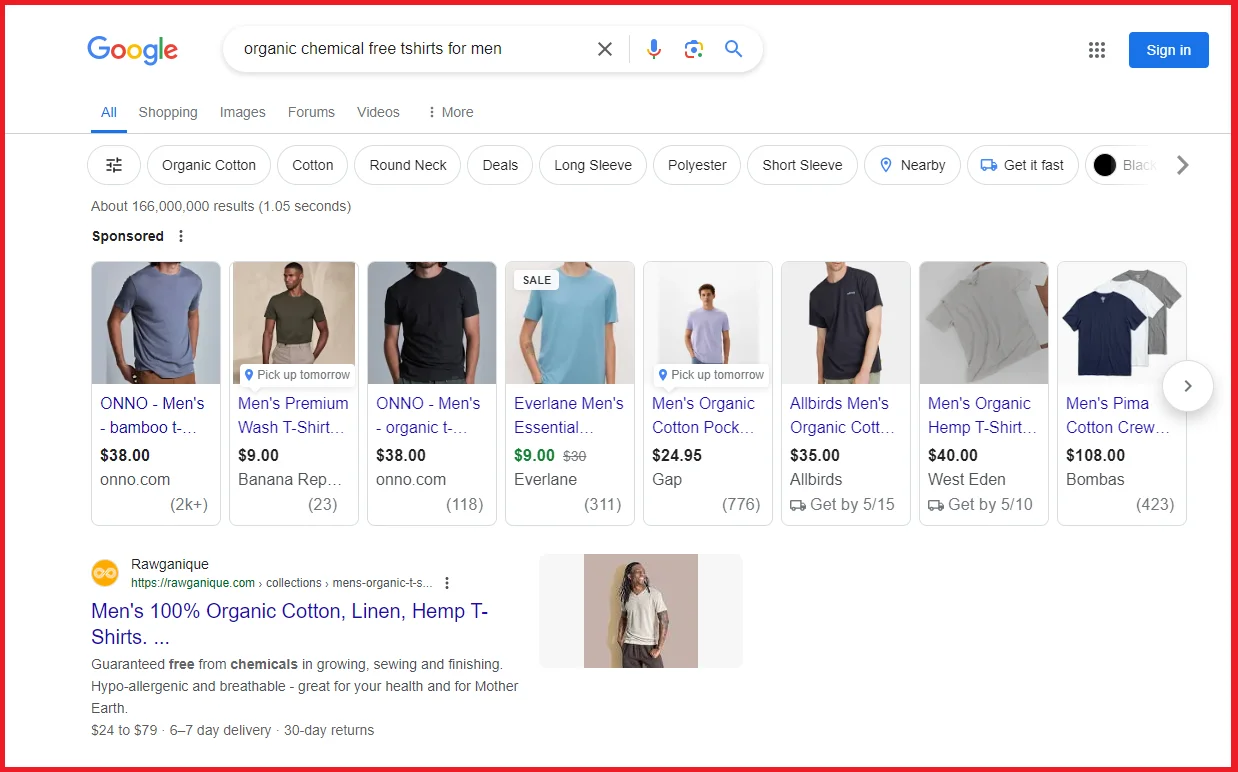The width and height of the screenshot is (1238, 772).
Task: Click the blue ONNO bamboo shirt image
Action: click(156, 323)
